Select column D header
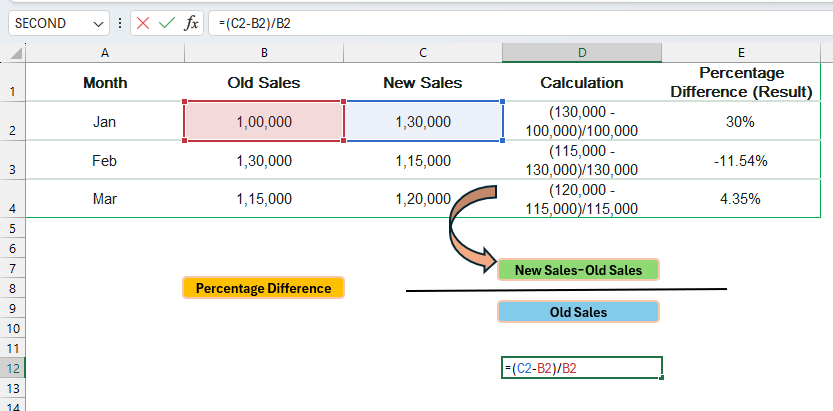This screenshot has width=833, height=411. point(582,53)
